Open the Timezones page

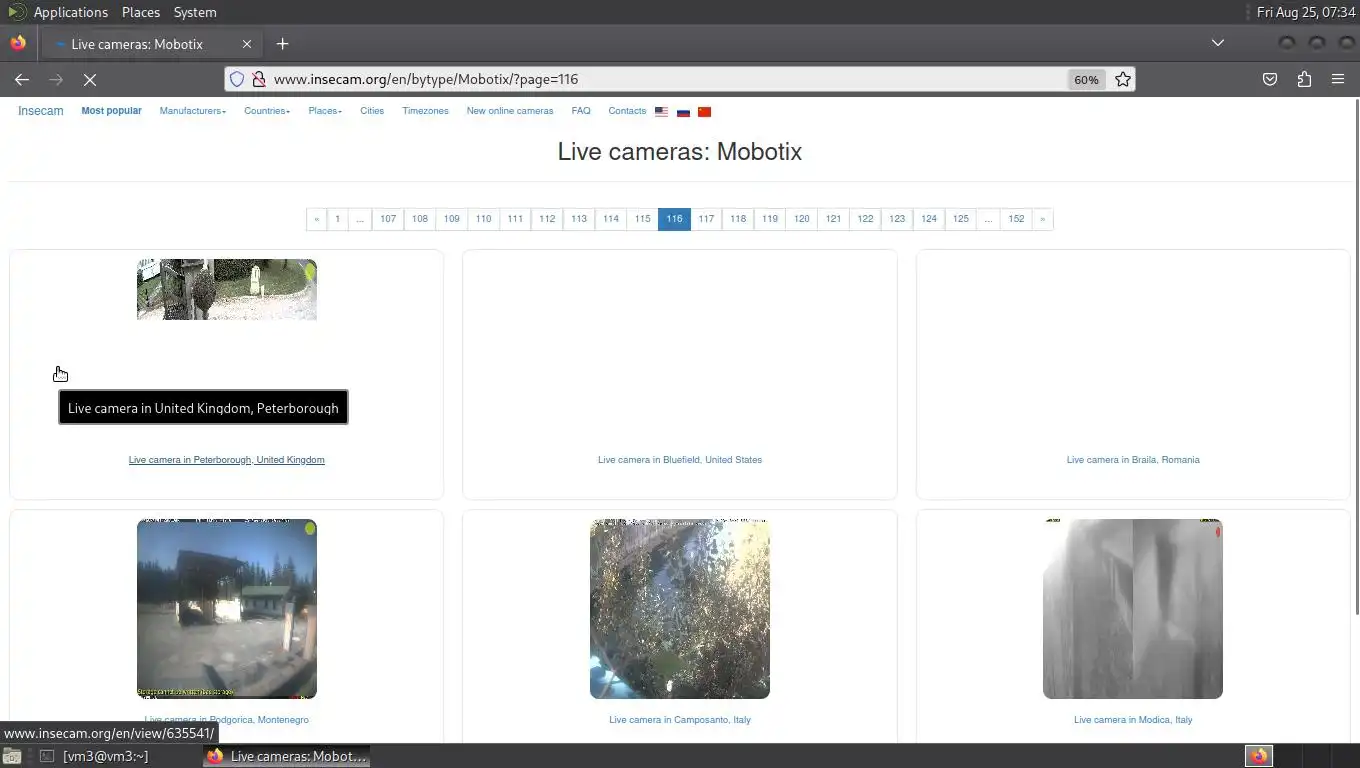pos(425,111)
